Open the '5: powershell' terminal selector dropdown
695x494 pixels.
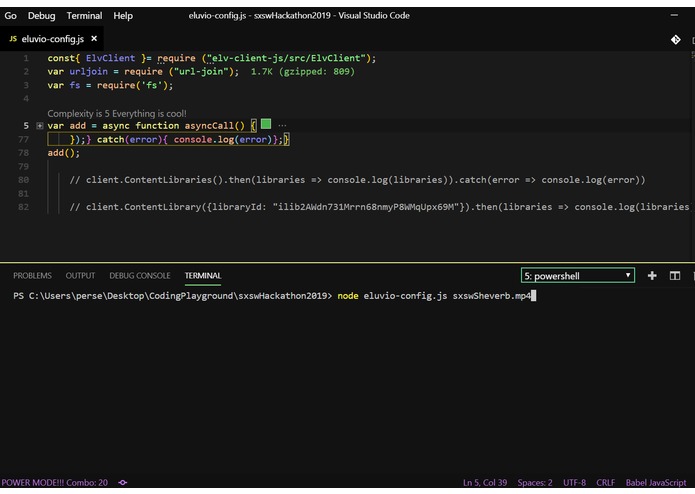[578, 276]
